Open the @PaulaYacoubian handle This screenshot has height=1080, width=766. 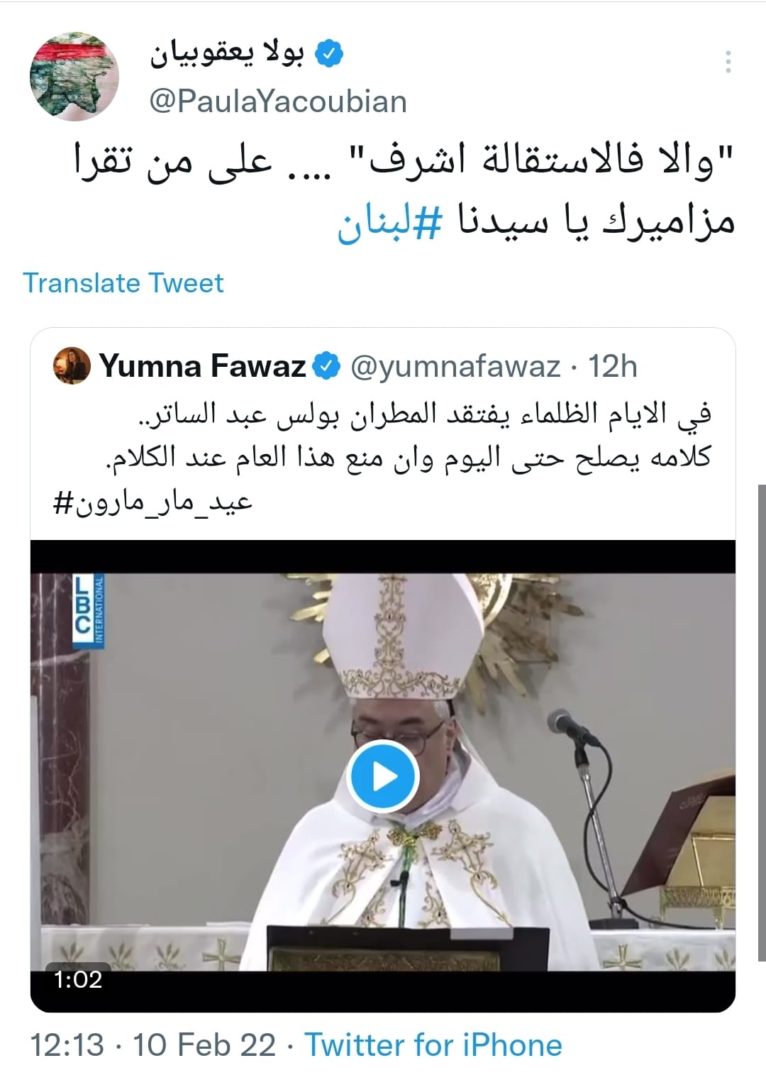point(278,102)
